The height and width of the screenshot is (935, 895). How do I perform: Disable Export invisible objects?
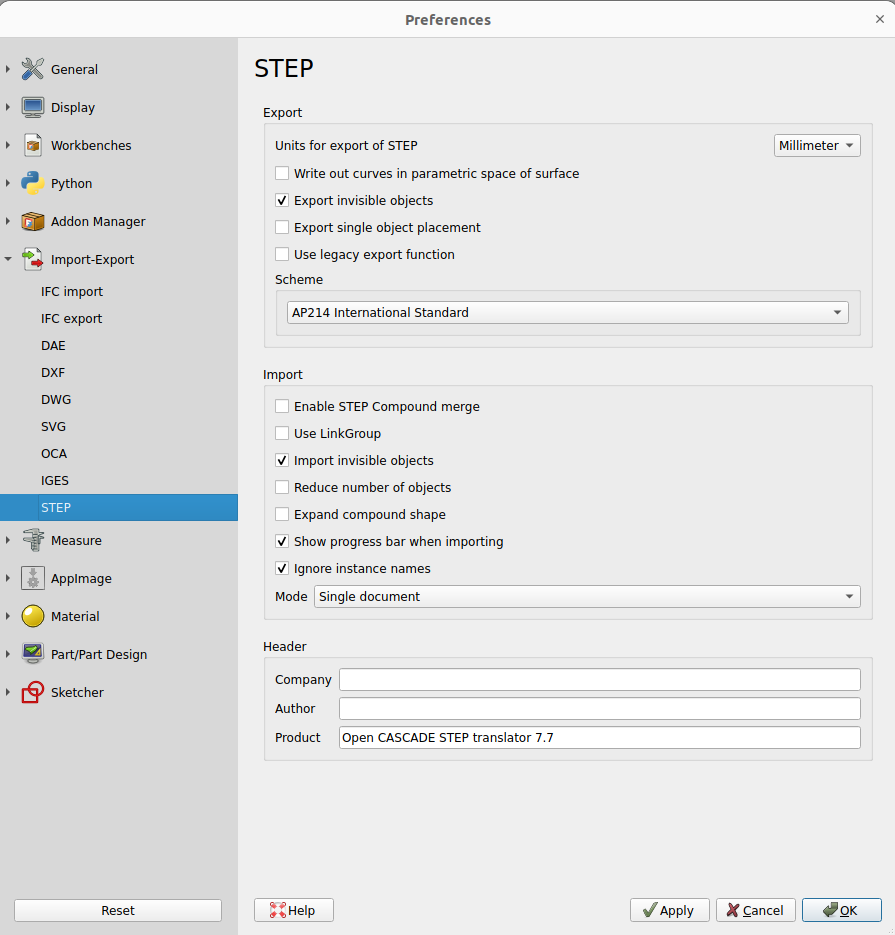(x=282, y=200)
